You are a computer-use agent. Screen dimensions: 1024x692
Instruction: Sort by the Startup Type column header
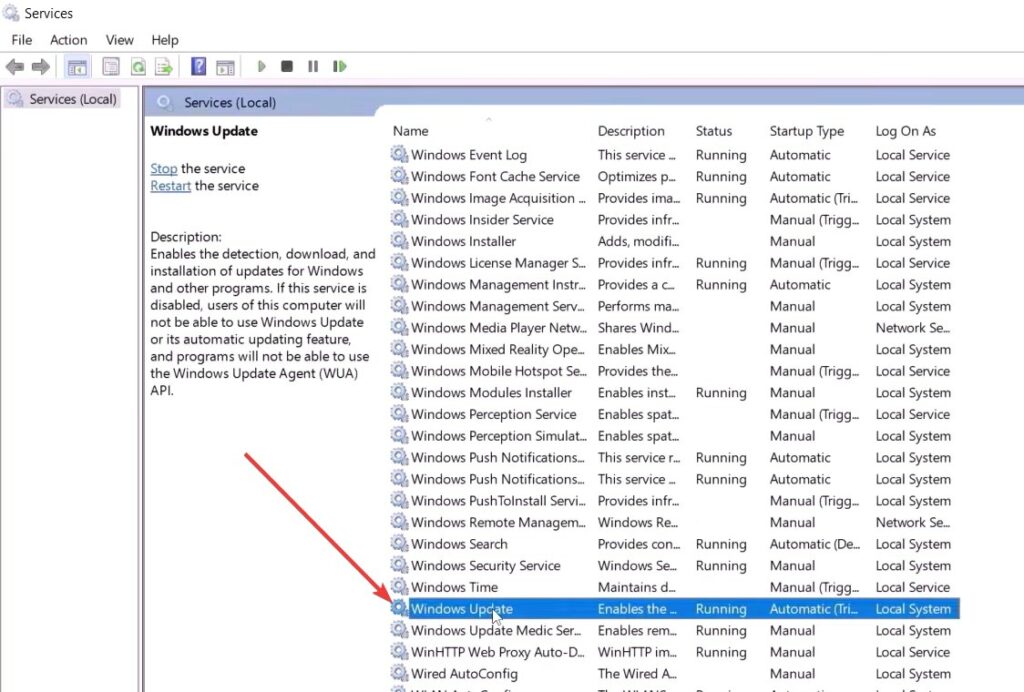pyautogui.click(x=807, y=131)
